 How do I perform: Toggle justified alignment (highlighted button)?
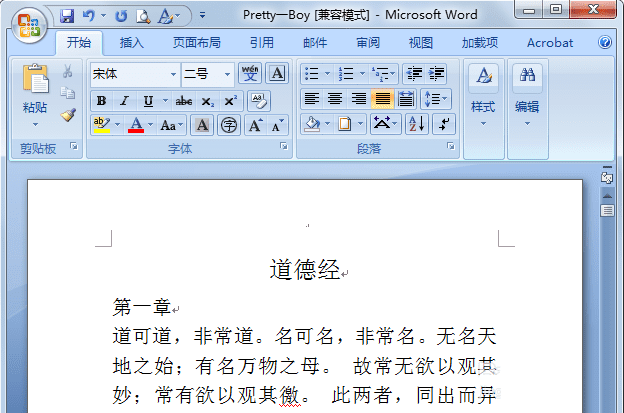[382, 99]
